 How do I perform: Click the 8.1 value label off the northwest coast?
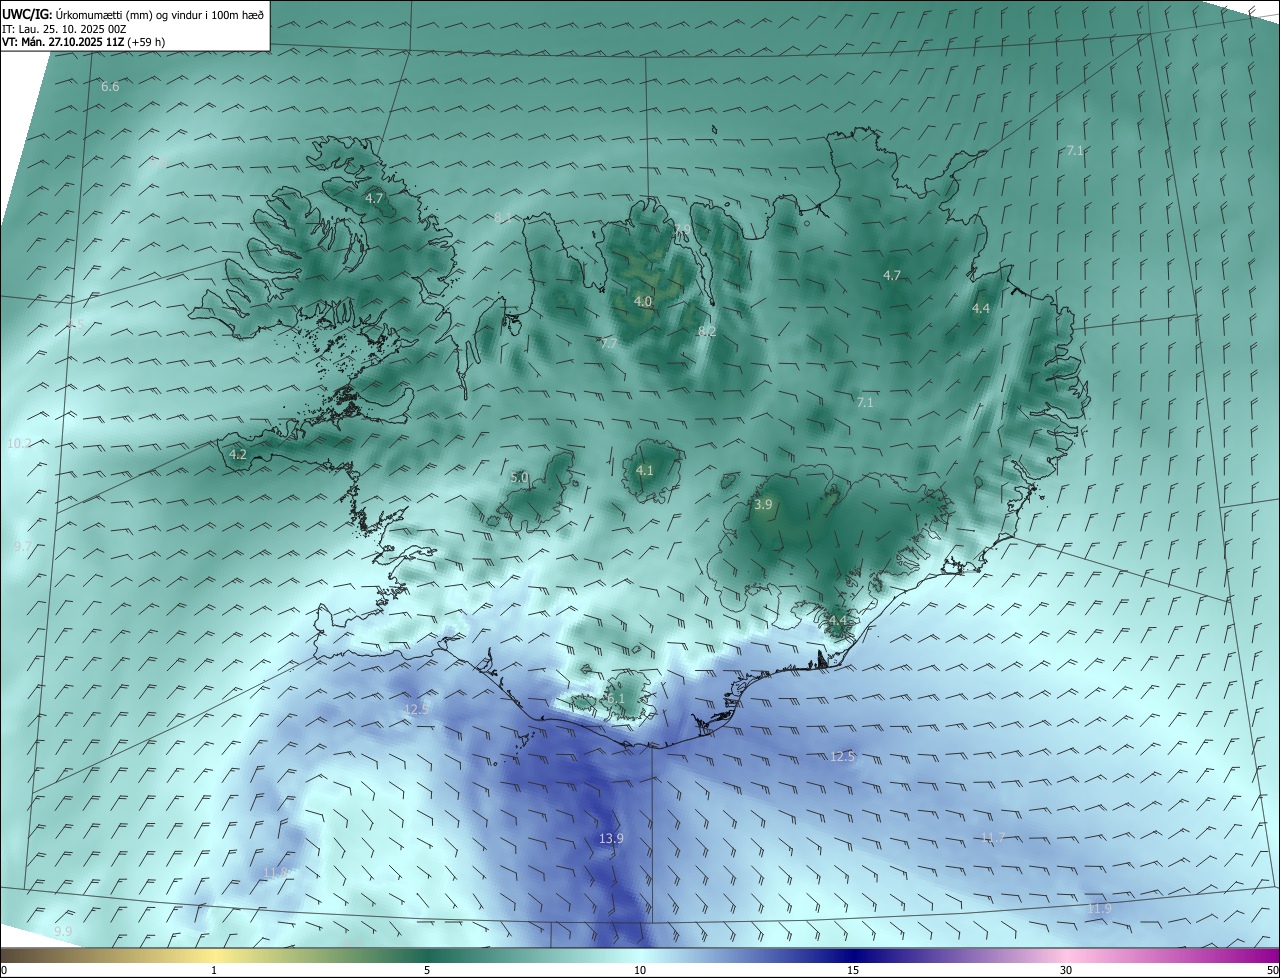503,217
